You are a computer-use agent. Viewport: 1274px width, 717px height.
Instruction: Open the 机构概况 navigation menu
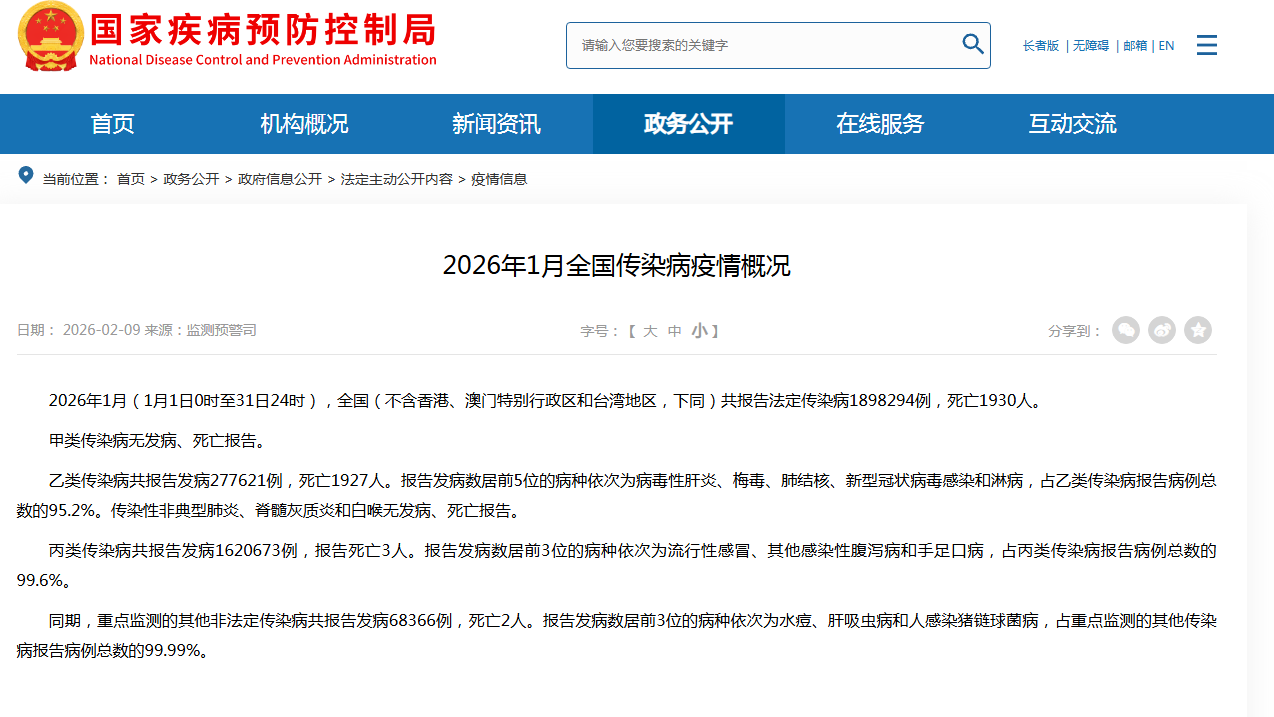point(304,124)
